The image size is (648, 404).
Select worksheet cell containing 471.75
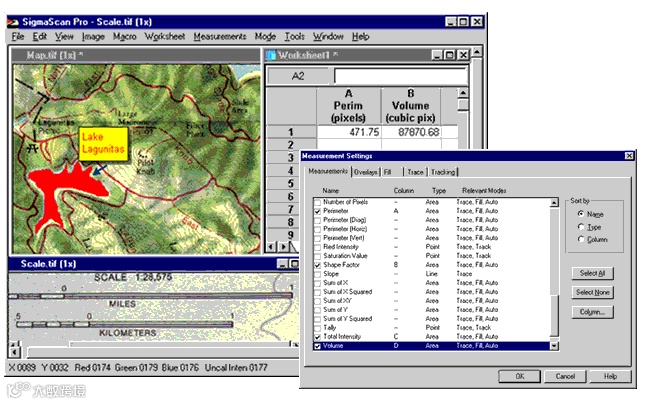[348, 132]
